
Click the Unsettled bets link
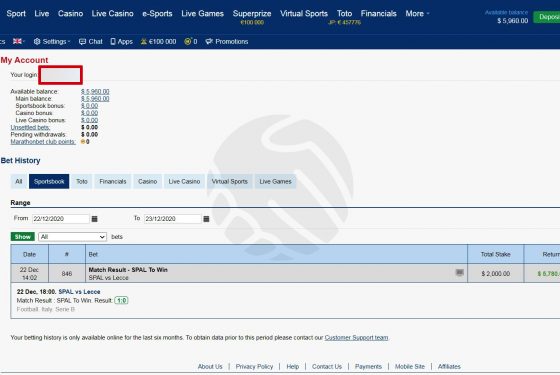(x=30, y=128)
